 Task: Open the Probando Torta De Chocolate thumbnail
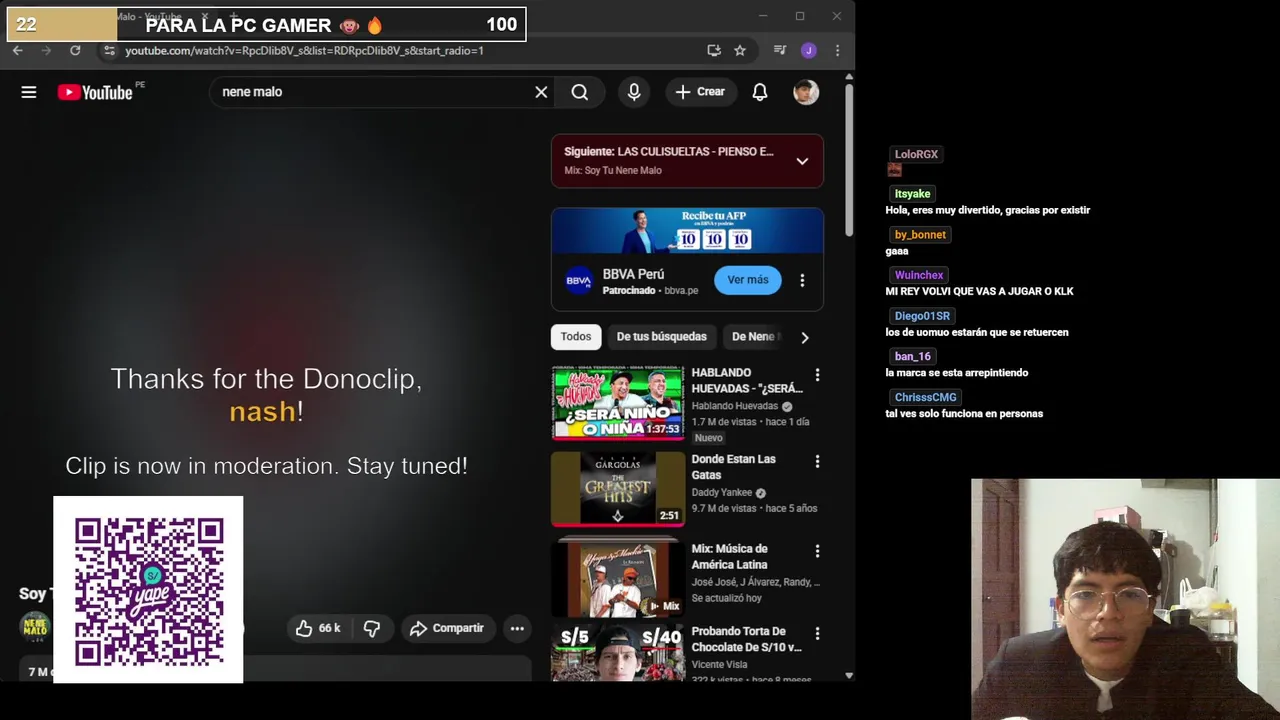(618, 652)
